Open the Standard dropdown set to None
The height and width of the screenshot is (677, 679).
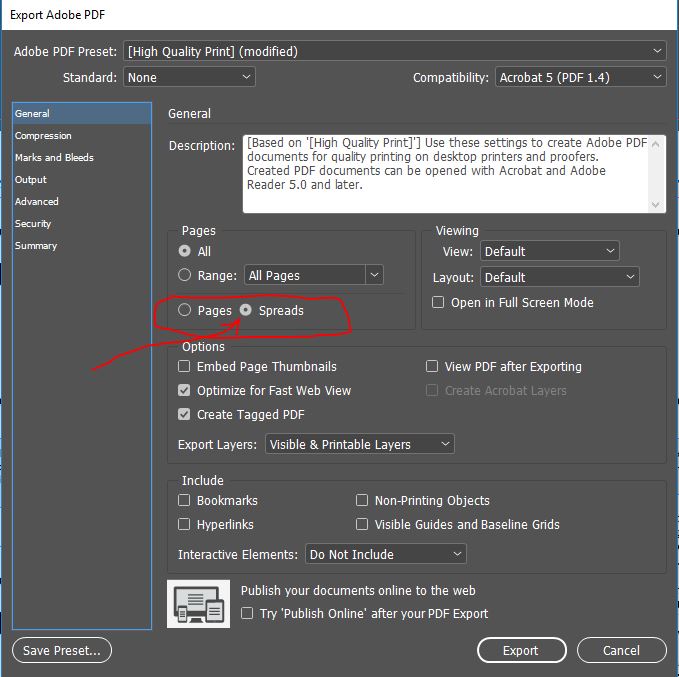click(189, 78)
